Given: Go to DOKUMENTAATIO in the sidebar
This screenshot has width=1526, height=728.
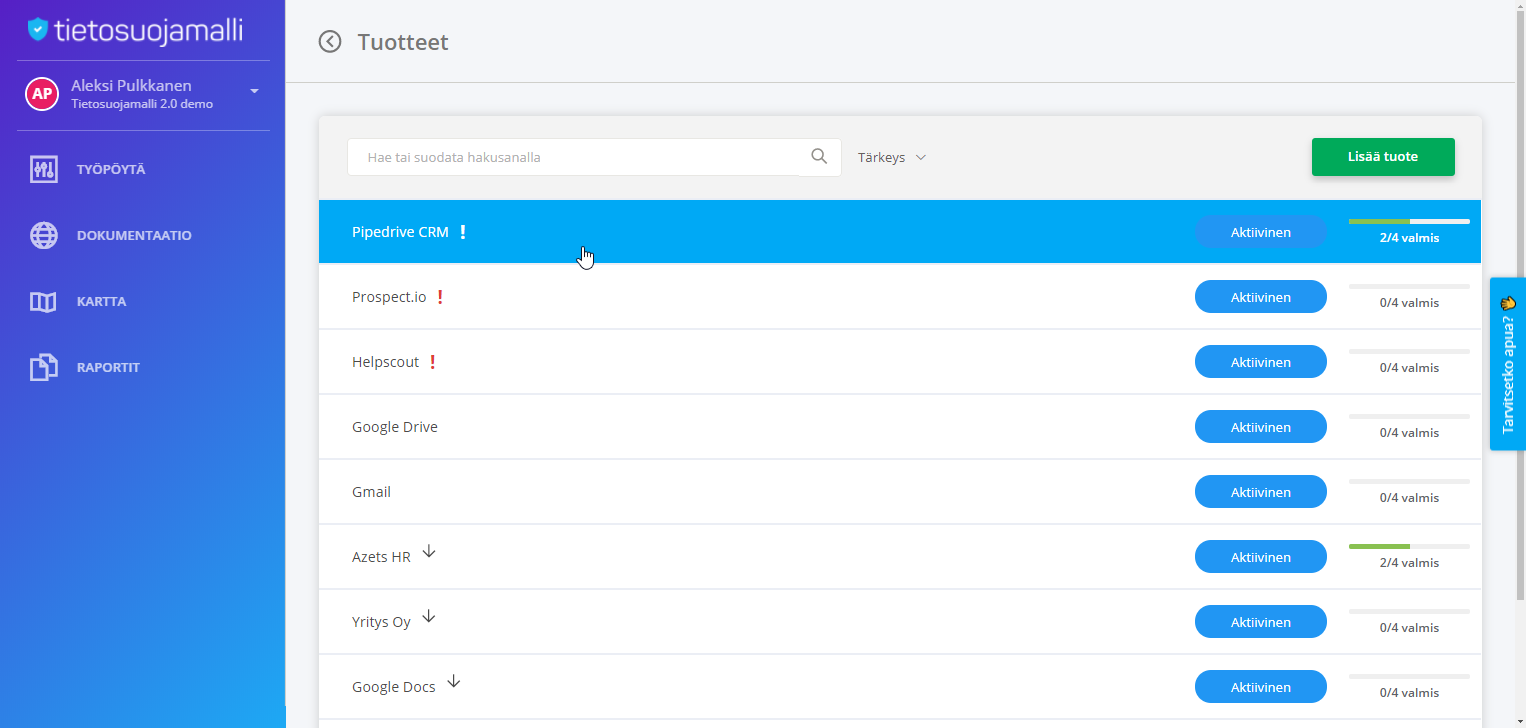Looking at the screenshot, I should 134,236.
